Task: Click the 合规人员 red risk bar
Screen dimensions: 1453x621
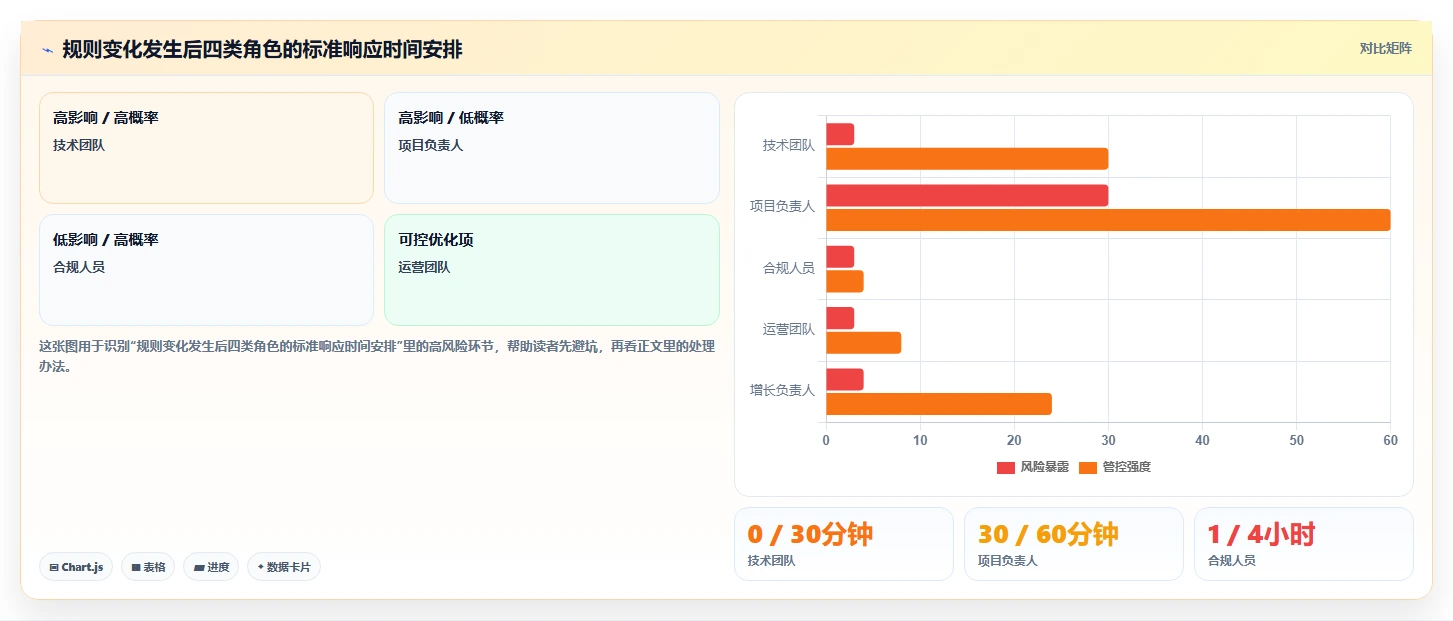Action: coord(840,257)
